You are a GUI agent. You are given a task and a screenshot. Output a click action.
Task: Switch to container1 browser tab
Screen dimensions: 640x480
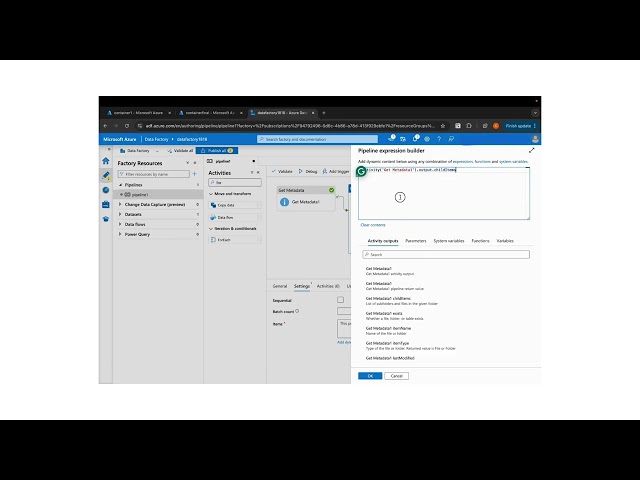[x=138, y=113]
